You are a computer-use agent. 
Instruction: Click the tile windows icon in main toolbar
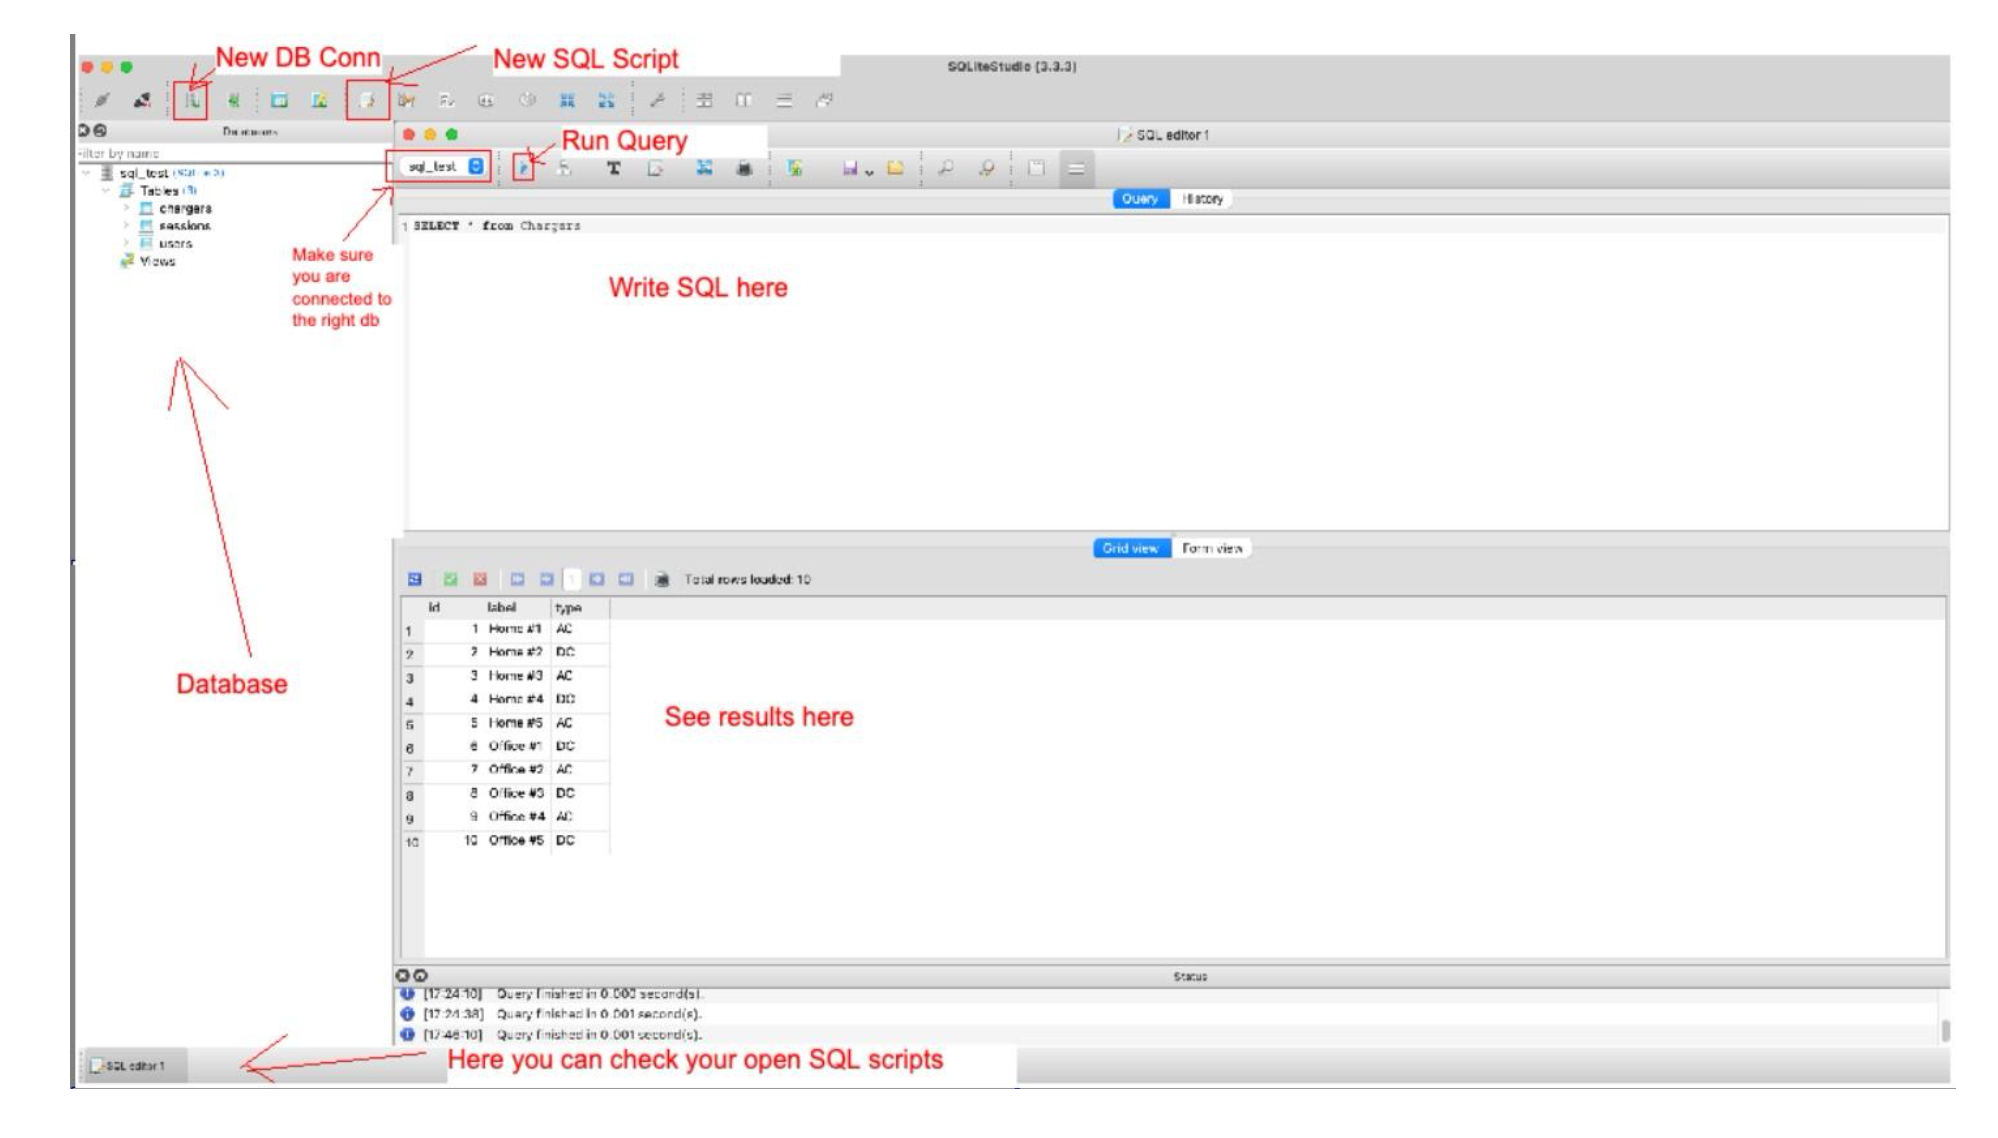pos(705,100)
